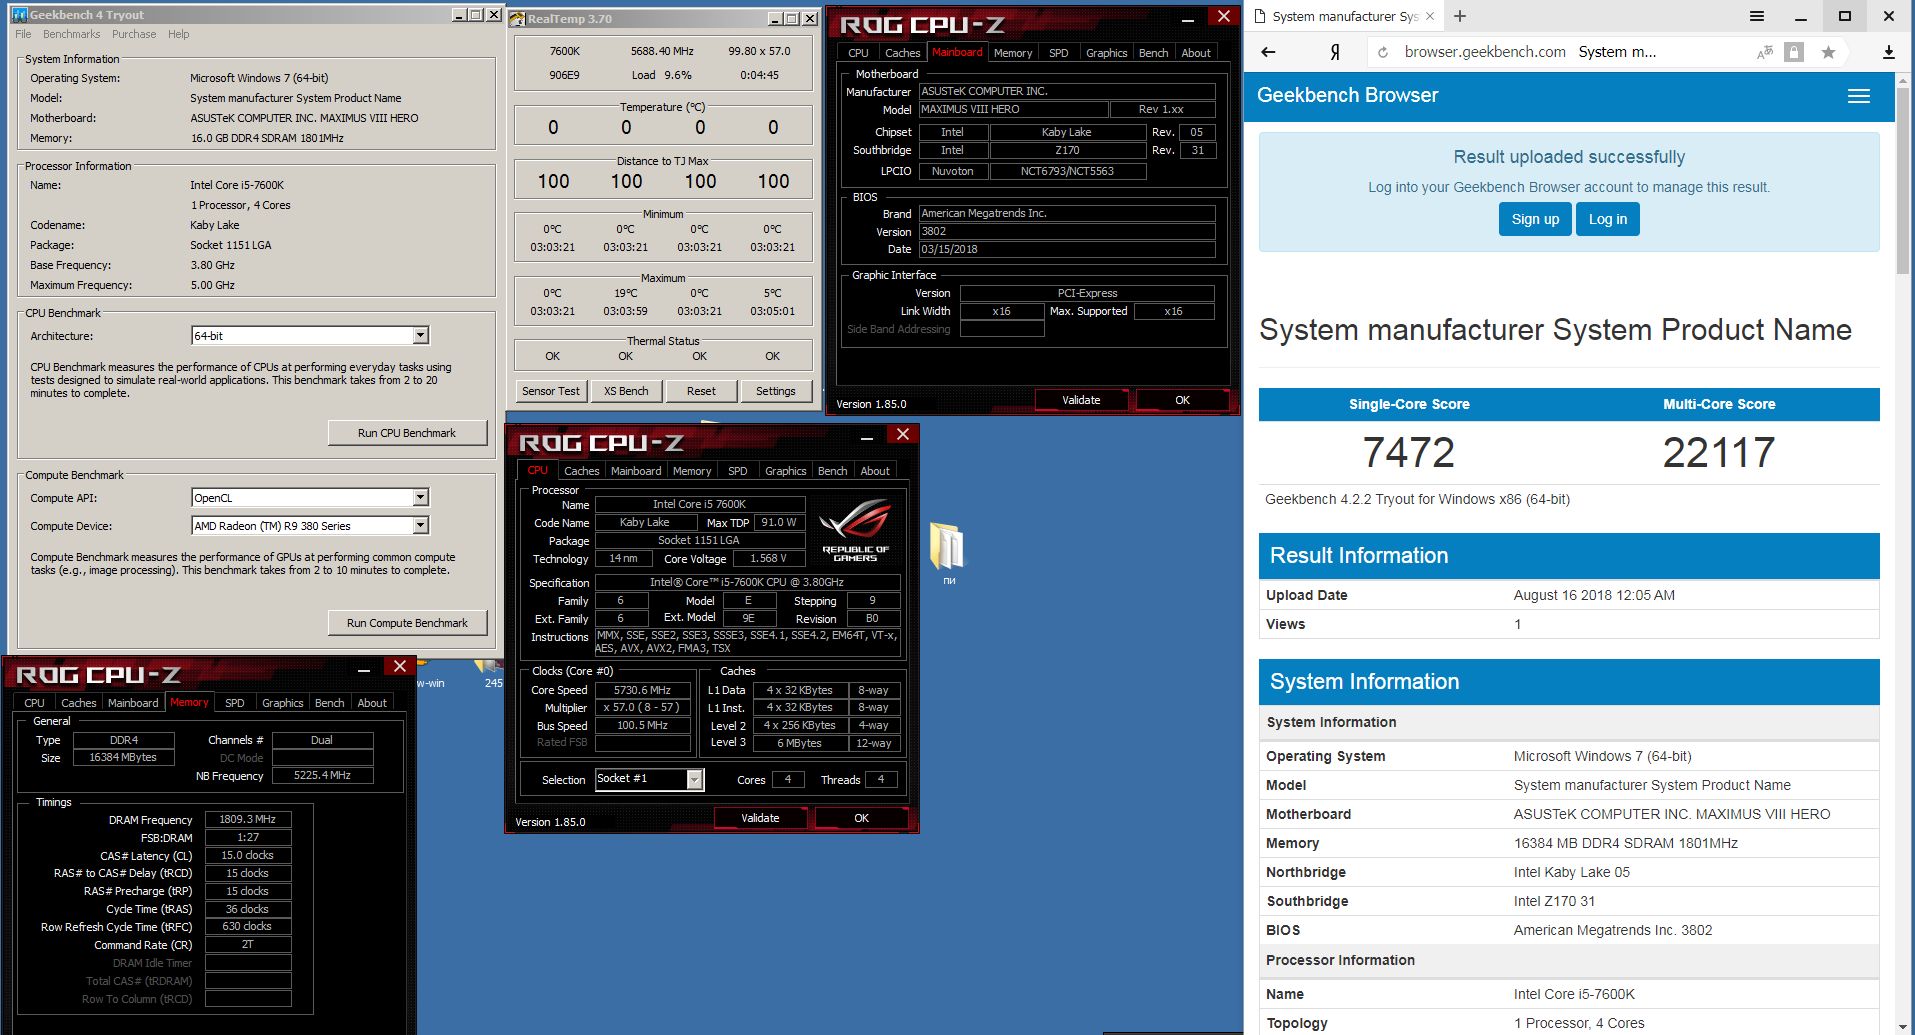
Task: Open About tab in CPU-Z Mainboard window
Action: pos(1195,53)
